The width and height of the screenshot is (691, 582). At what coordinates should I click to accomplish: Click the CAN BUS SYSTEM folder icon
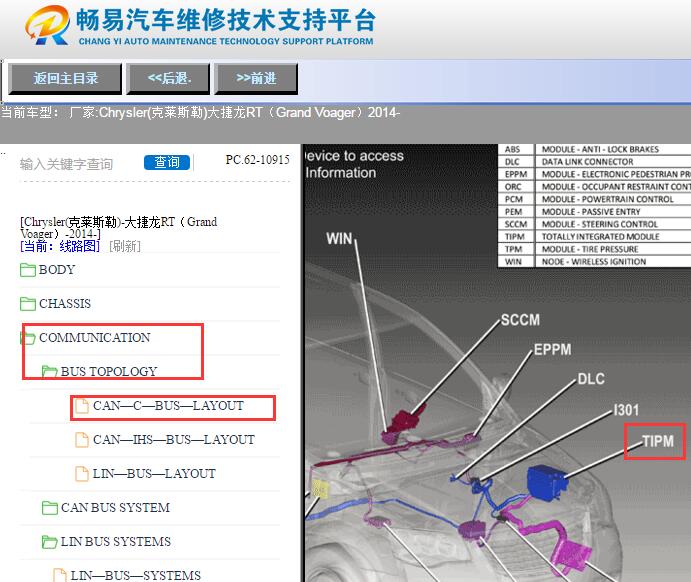tap(50, 508)
